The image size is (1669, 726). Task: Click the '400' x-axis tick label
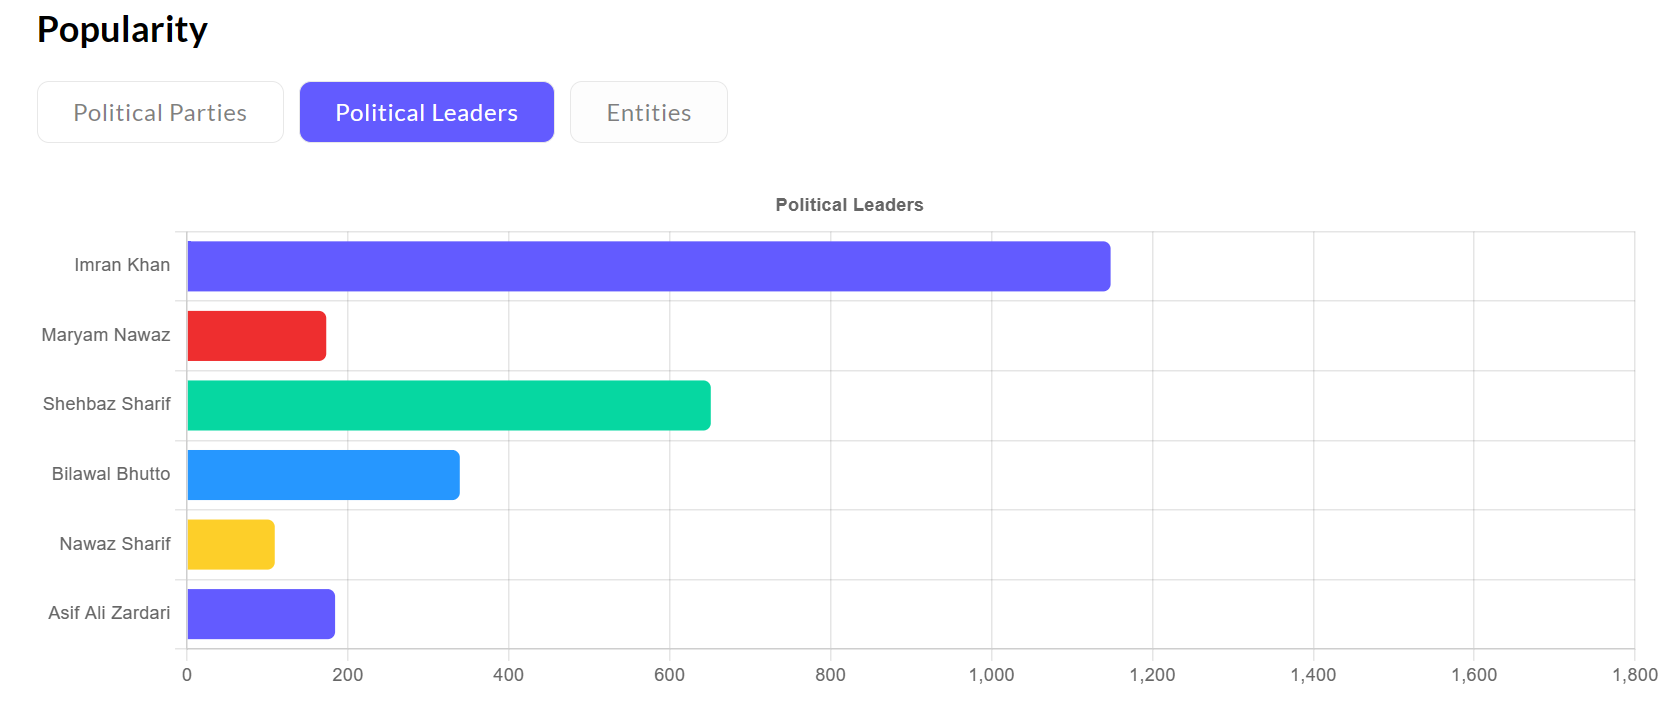509,675
